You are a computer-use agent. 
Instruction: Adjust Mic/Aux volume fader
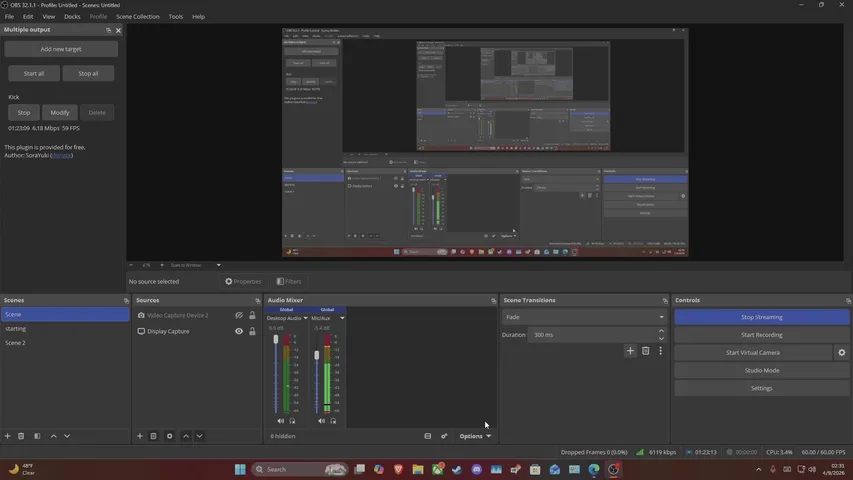coord(317,355)
